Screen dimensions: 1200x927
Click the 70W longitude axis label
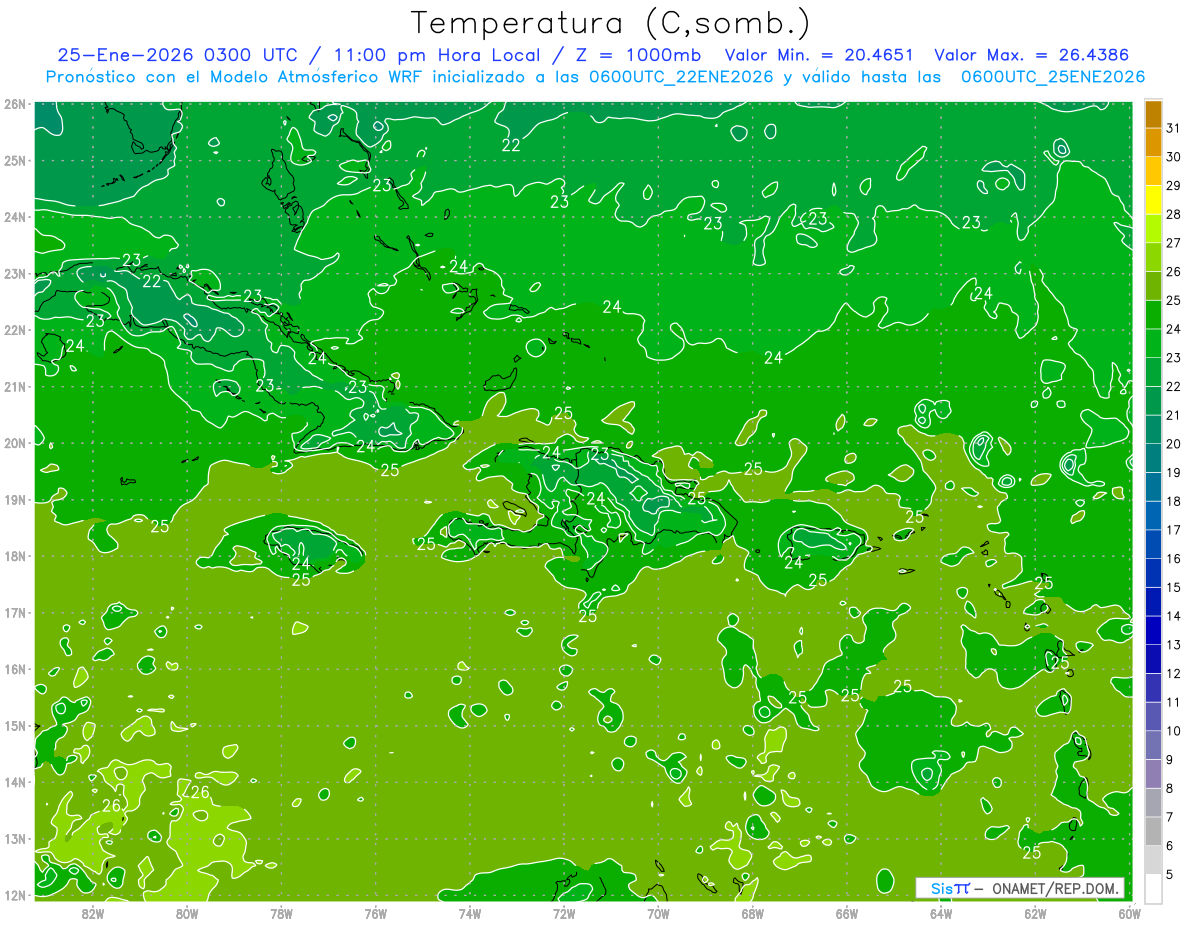pyautogui.click(x=658, y=913)
